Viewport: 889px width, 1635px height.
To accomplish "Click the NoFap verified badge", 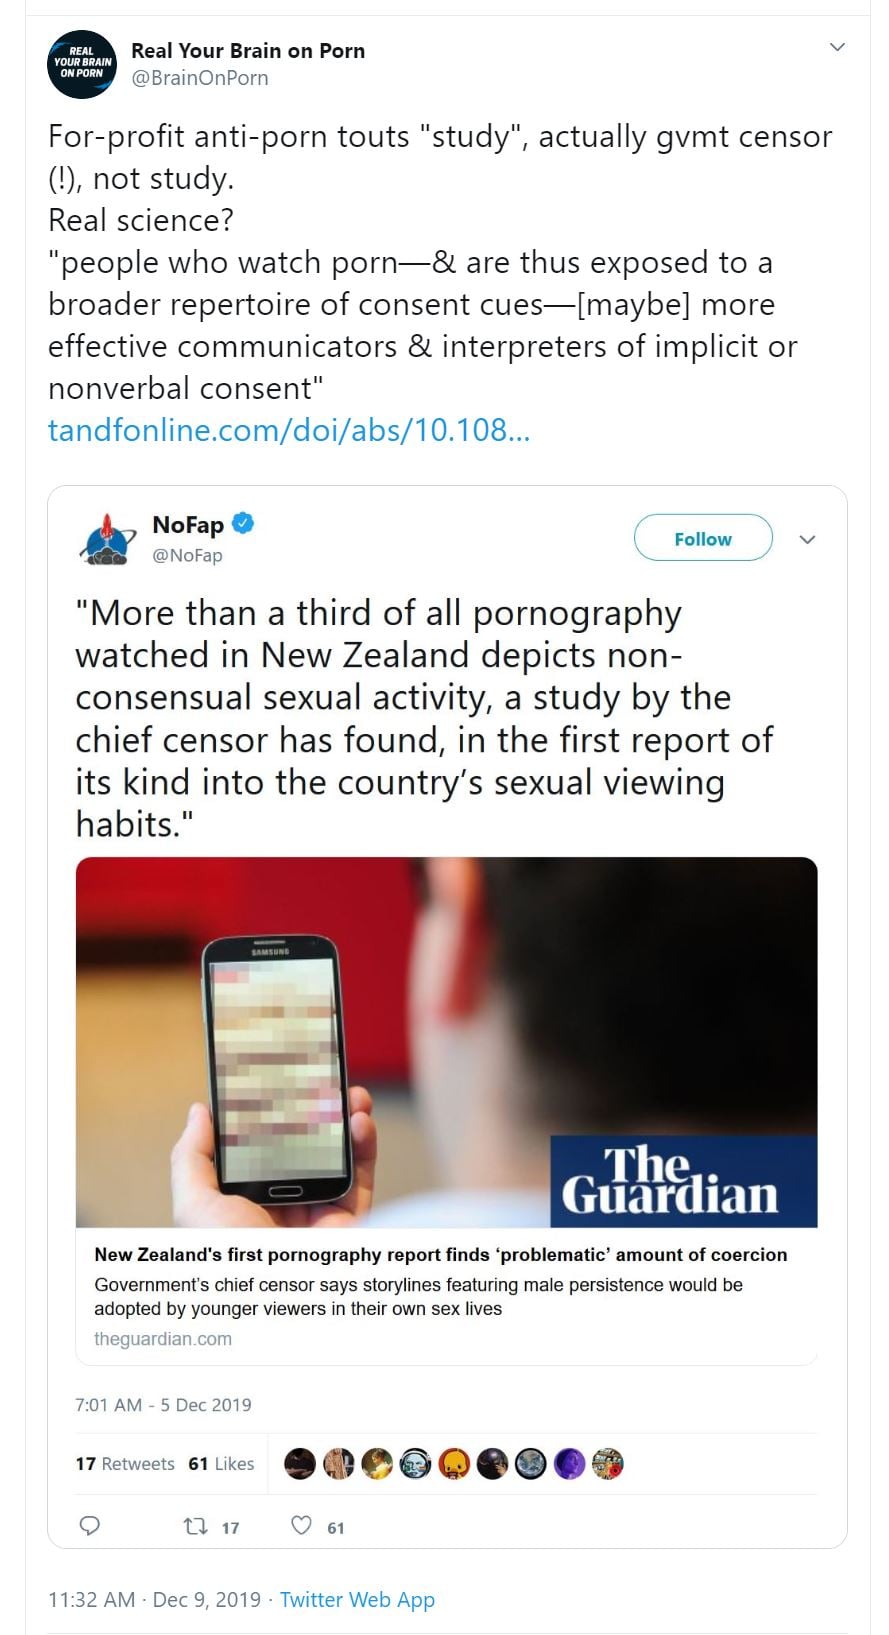I will [x=243, y=523].
